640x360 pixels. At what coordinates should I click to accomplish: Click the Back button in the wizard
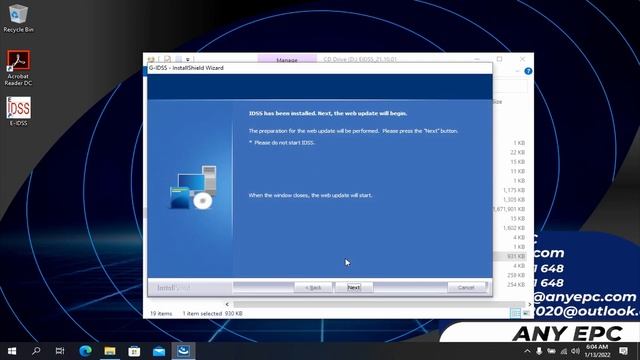coord(313,287)
